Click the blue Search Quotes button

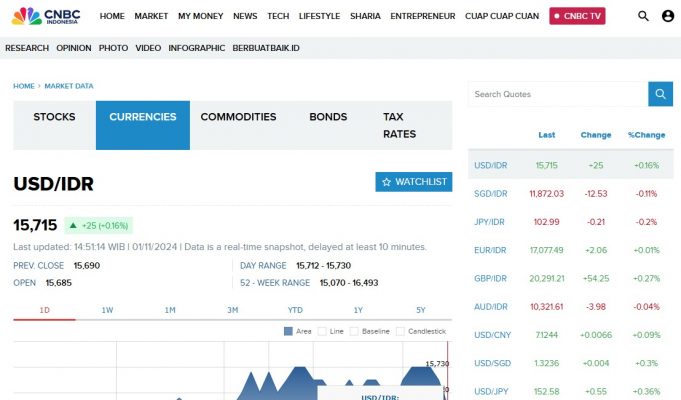tap(660, 94)
